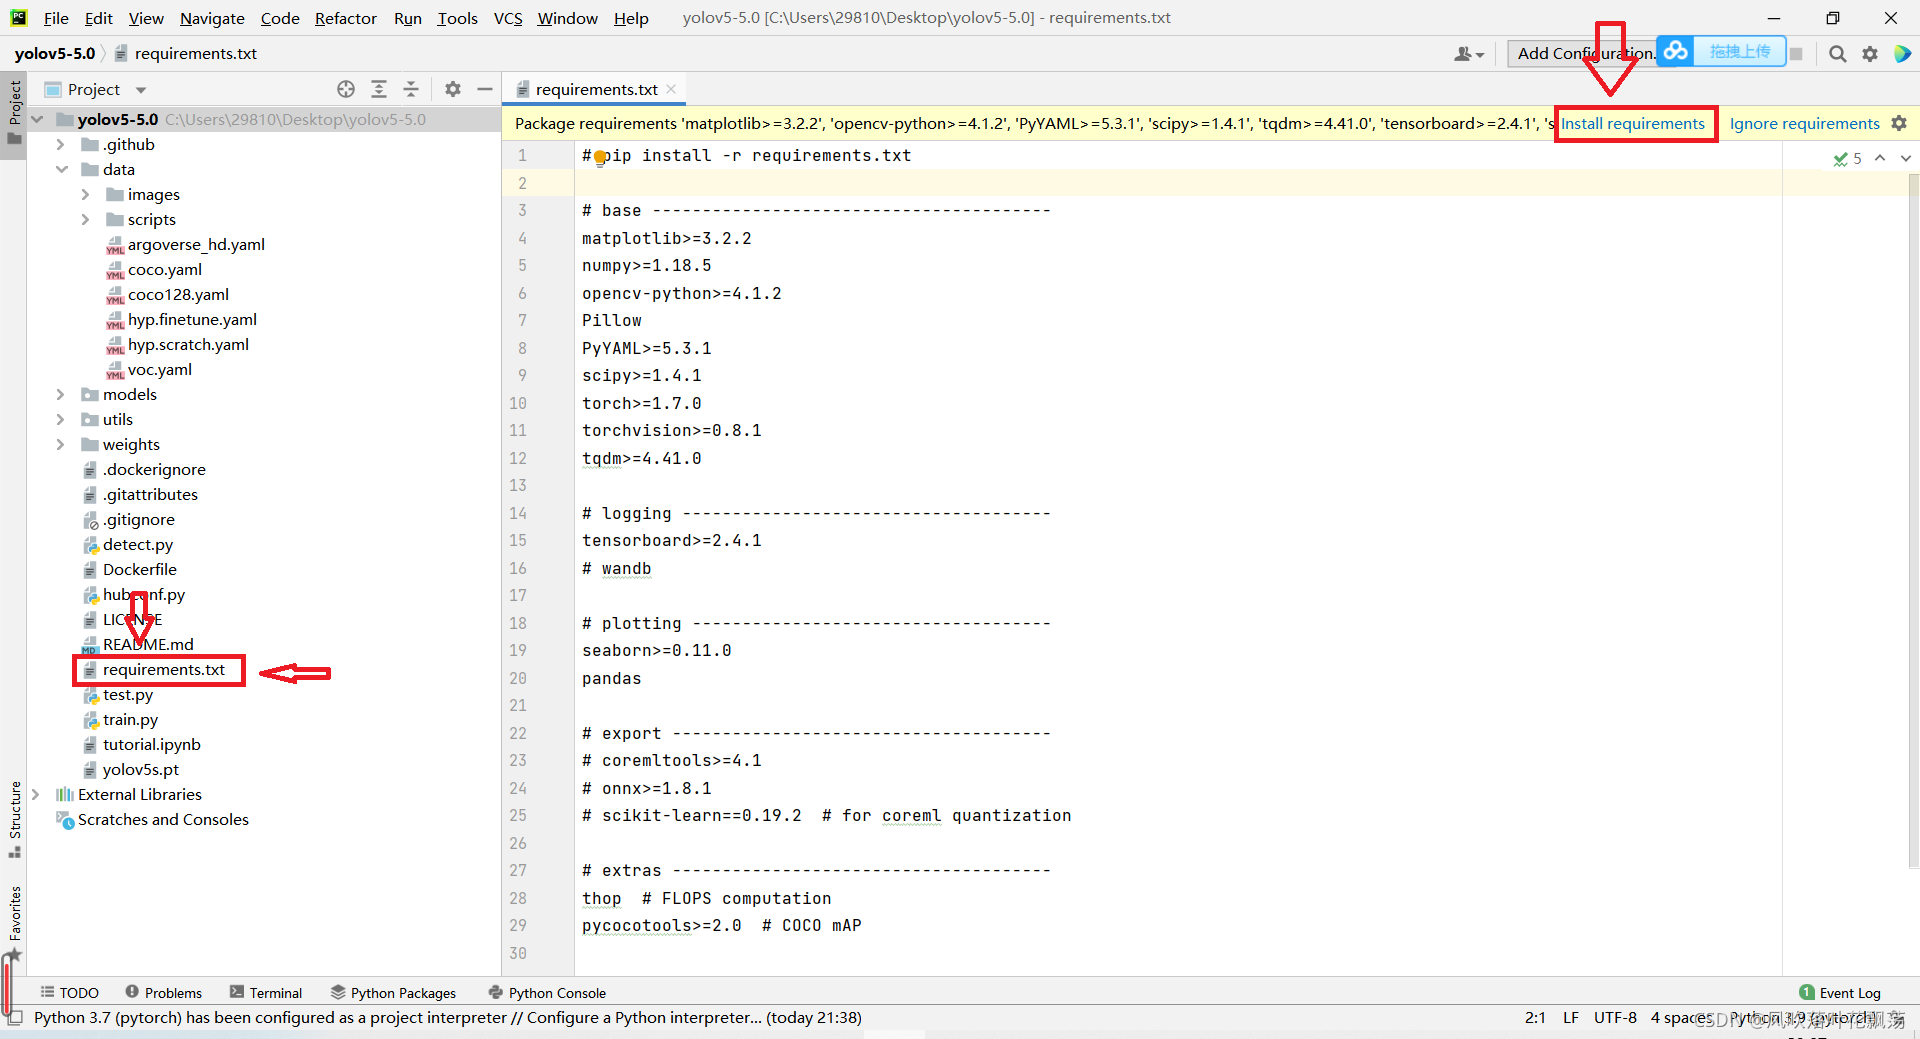Viewport: 1920px width, 1039px height.
Task: Select hyp.scratch.yaml file
Action: pos(188,344)
